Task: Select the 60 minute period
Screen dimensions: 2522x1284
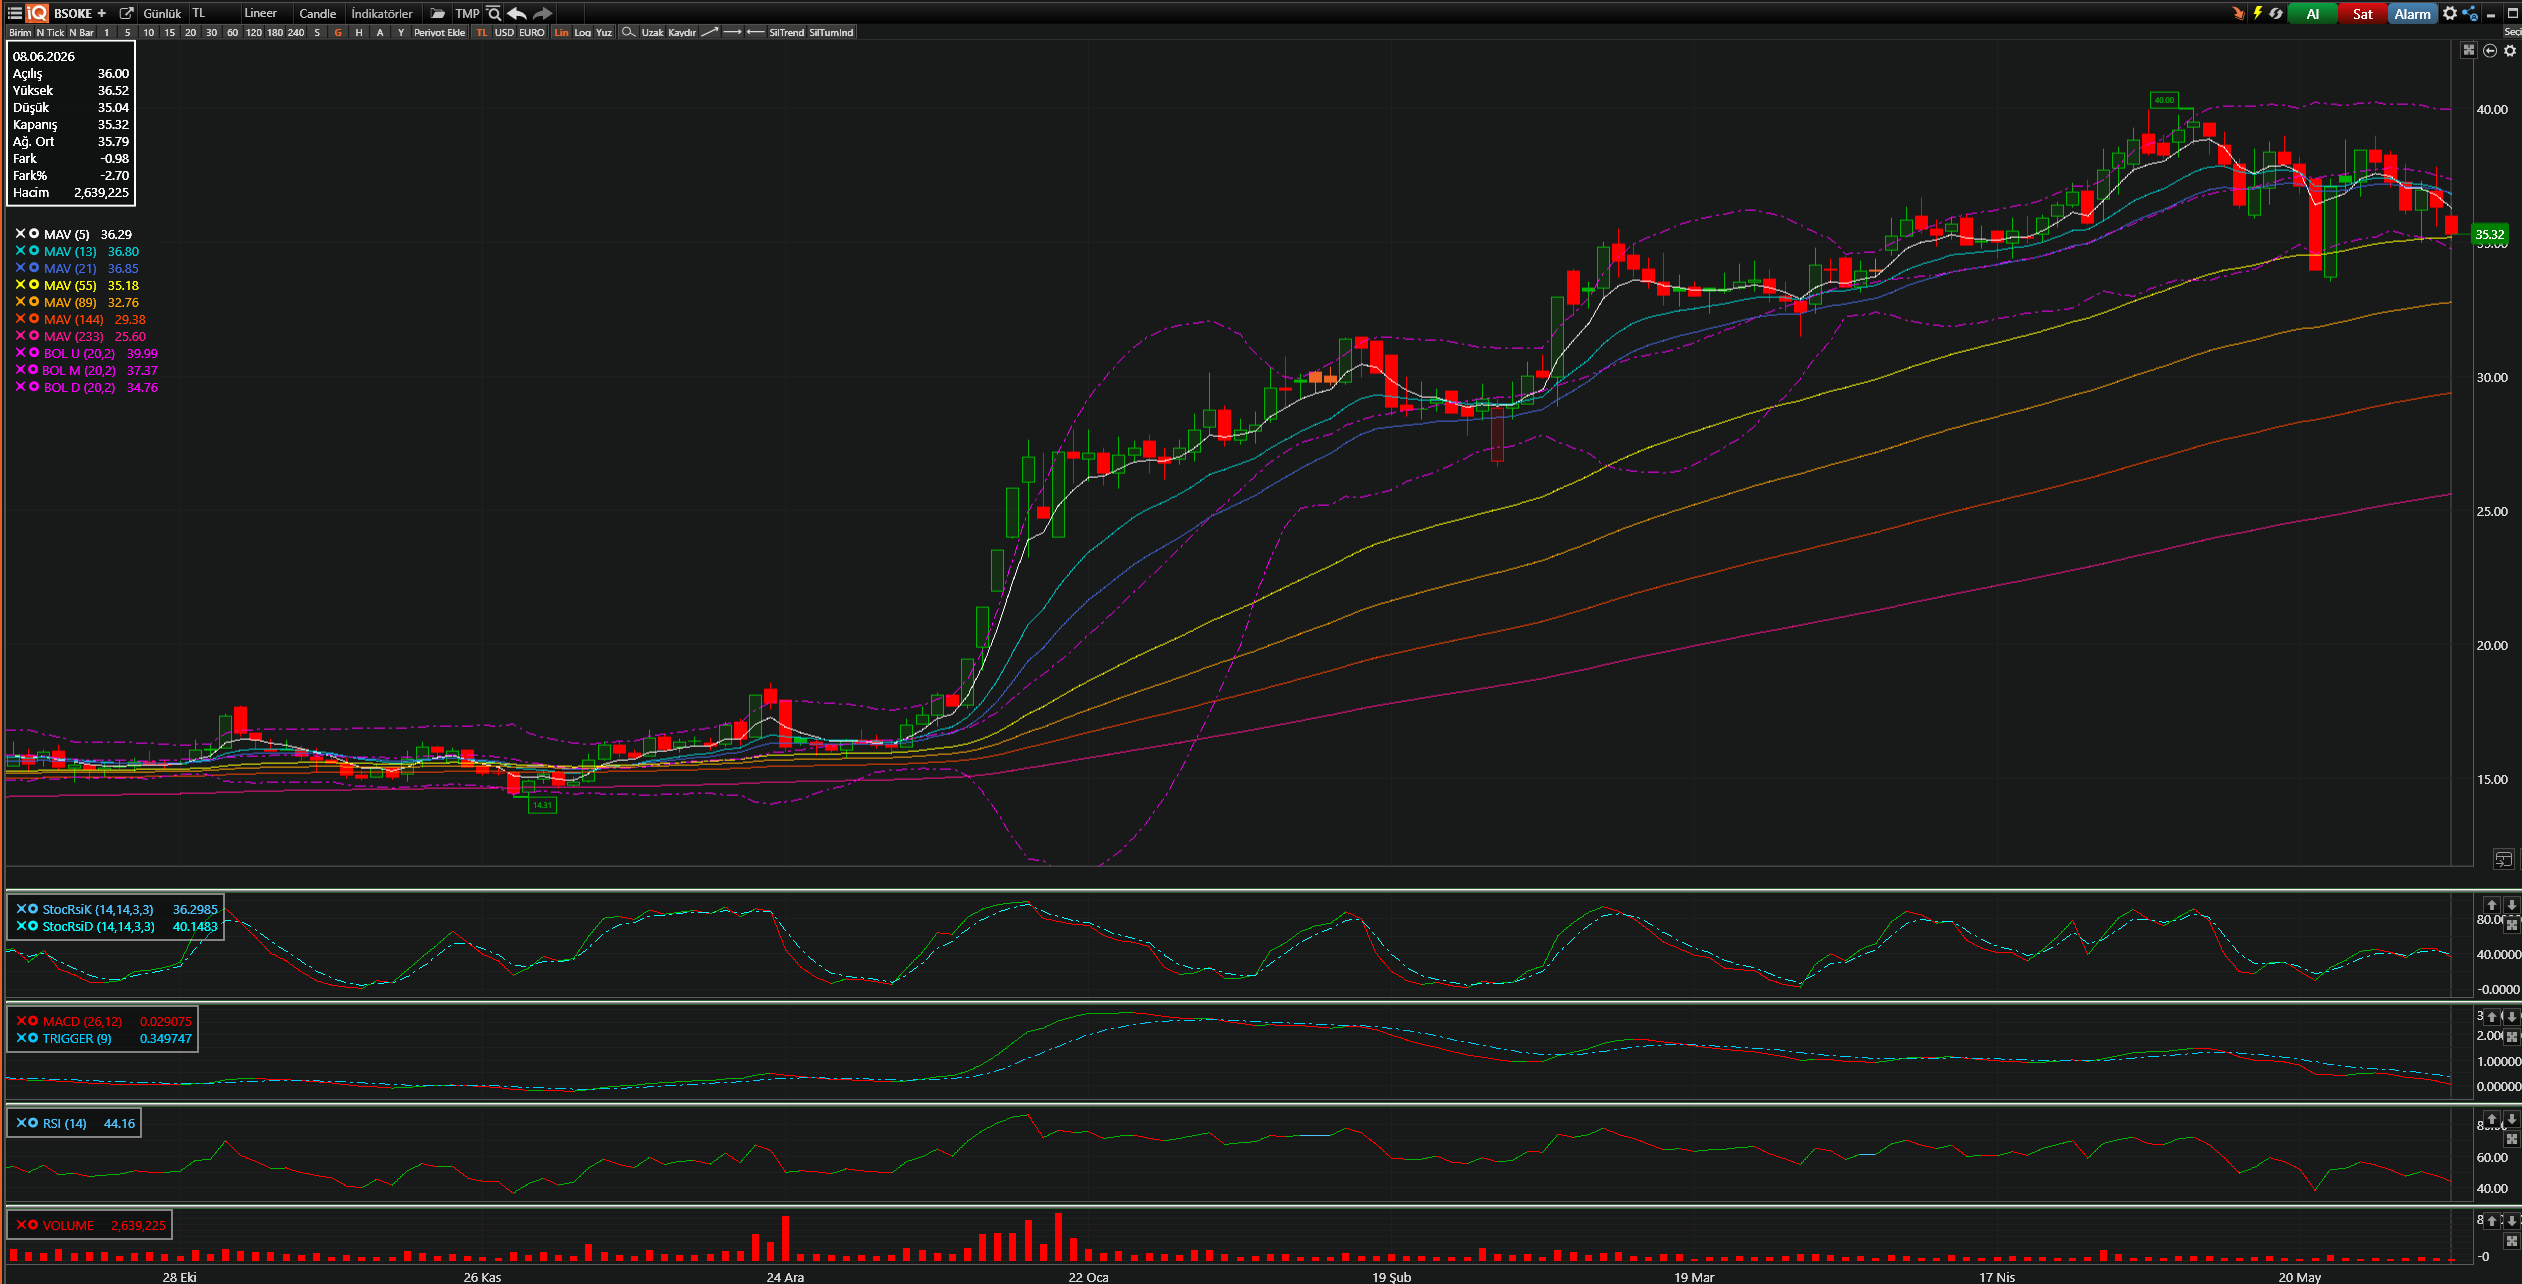Action: pyautogui.click(x=232, y=32)
